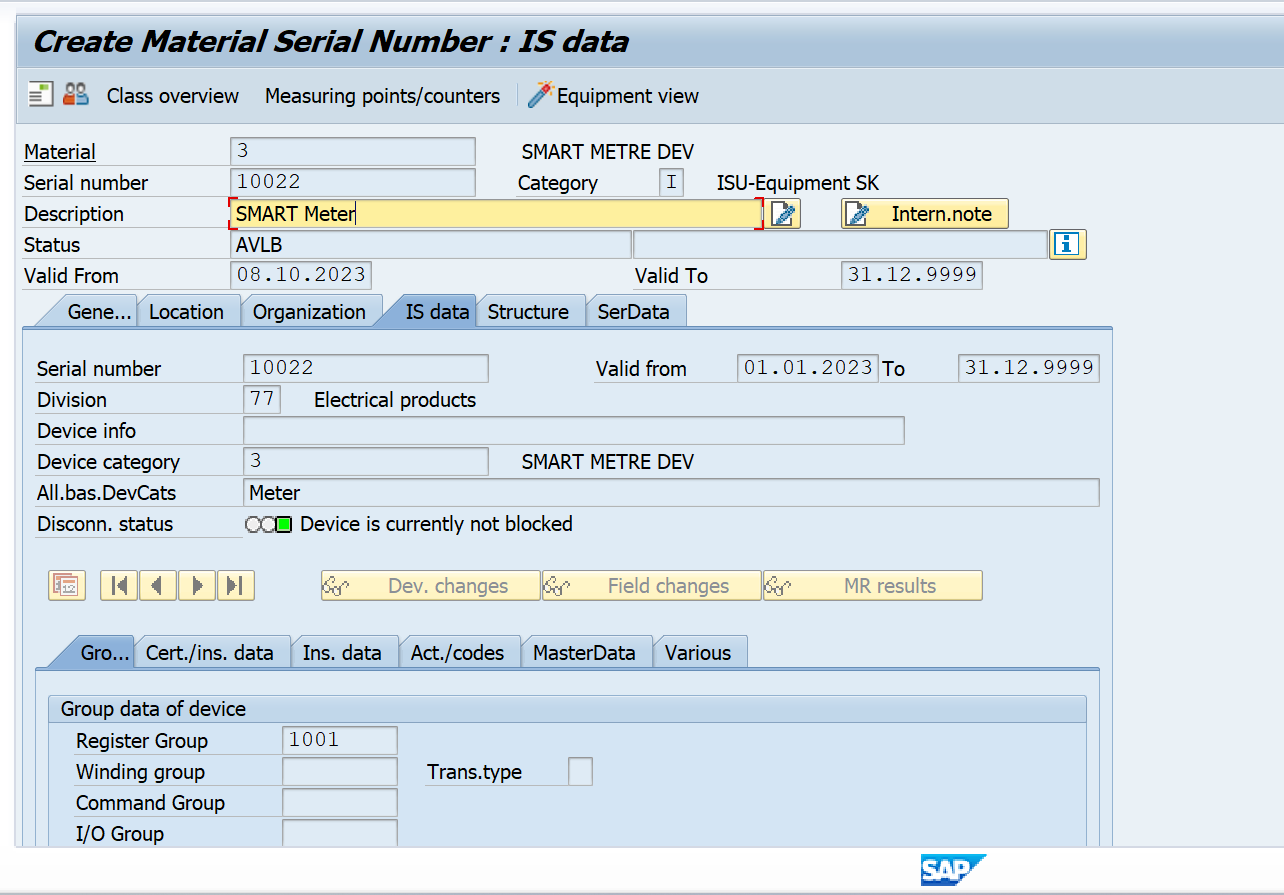Open the Structure tab

(528, 312)
